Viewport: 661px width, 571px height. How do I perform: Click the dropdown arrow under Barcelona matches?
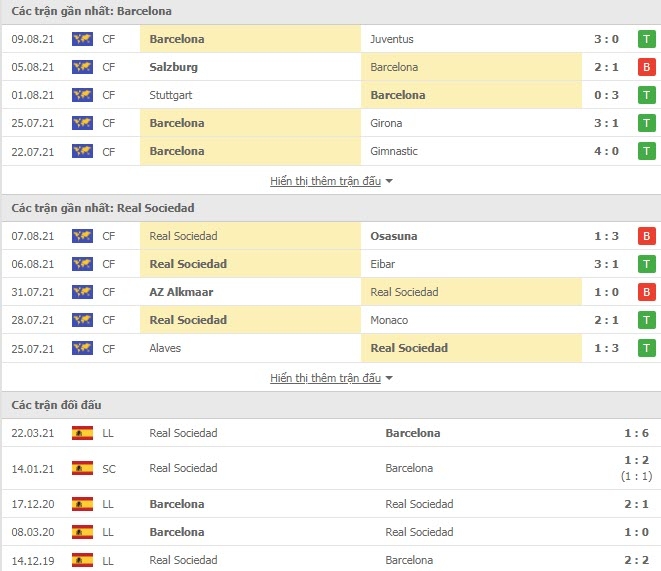point(389,181)
